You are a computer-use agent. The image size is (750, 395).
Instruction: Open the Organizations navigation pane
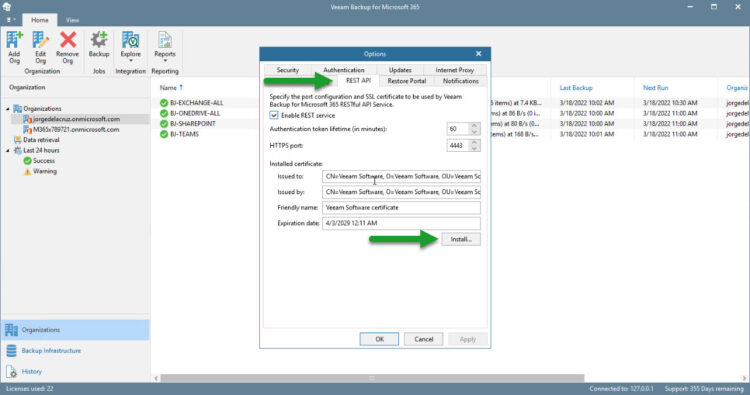click(x=75, y=330)
